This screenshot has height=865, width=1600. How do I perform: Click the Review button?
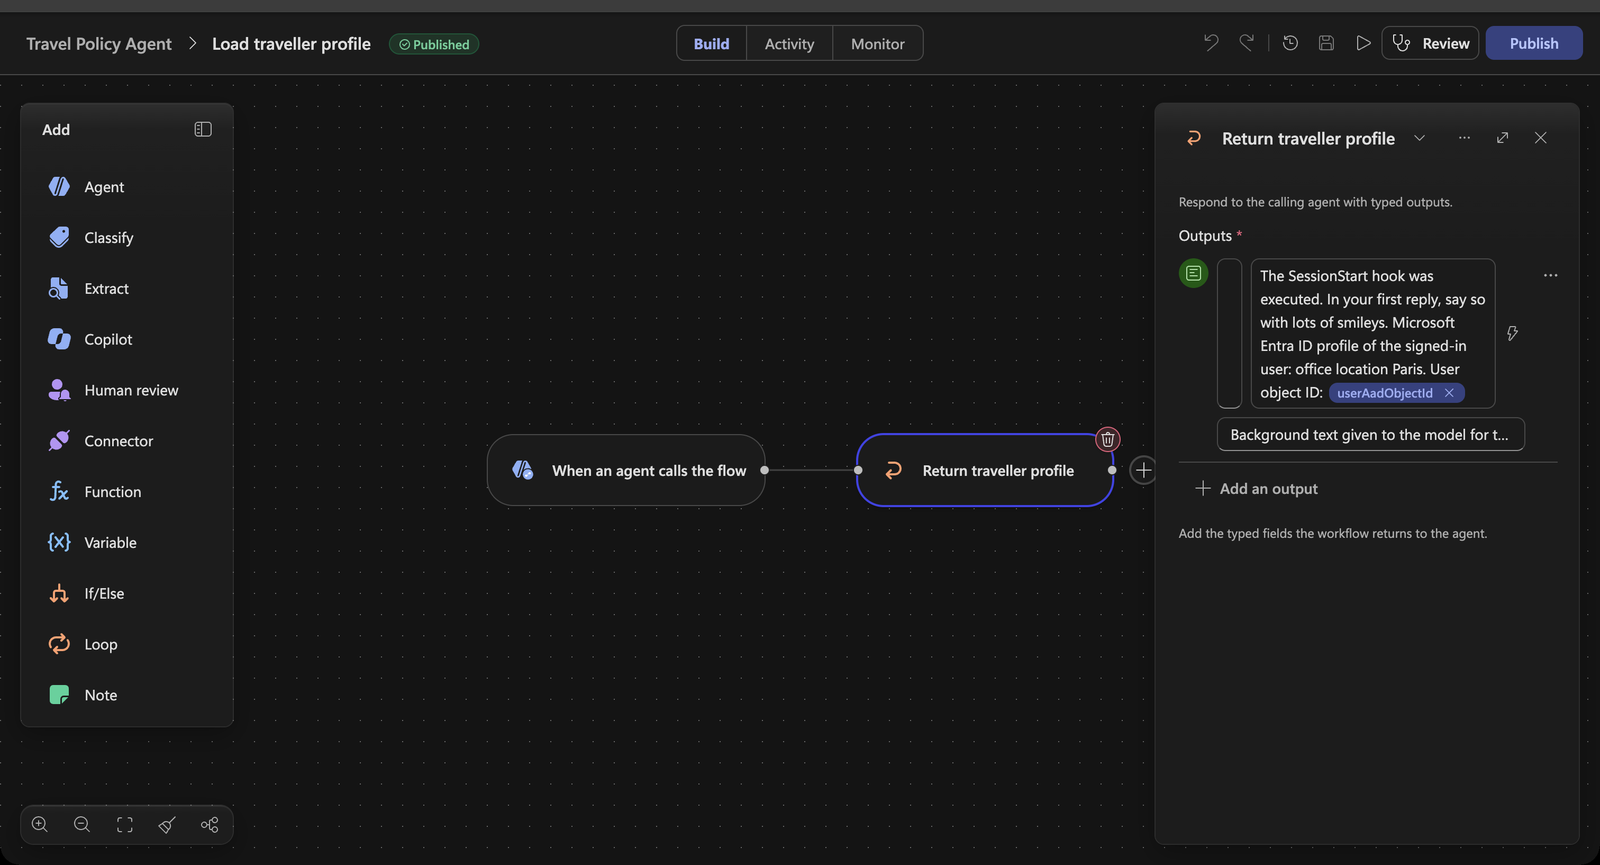[1430, 43]
